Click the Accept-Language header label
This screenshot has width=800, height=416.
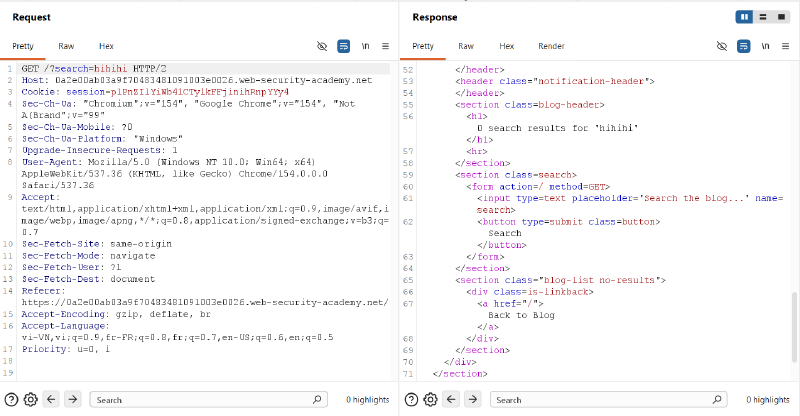[65, 326]
